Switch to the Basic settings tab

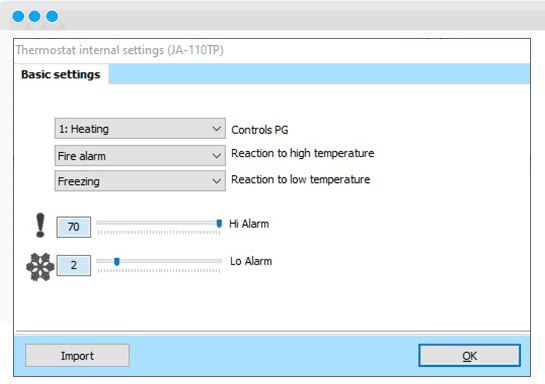click(60, 74)
